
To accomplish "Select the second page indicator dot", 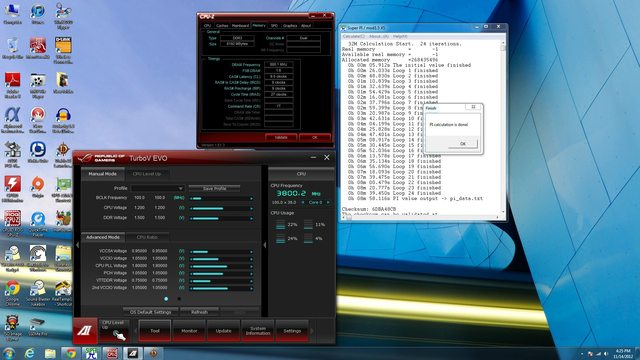I will [179, 299].
